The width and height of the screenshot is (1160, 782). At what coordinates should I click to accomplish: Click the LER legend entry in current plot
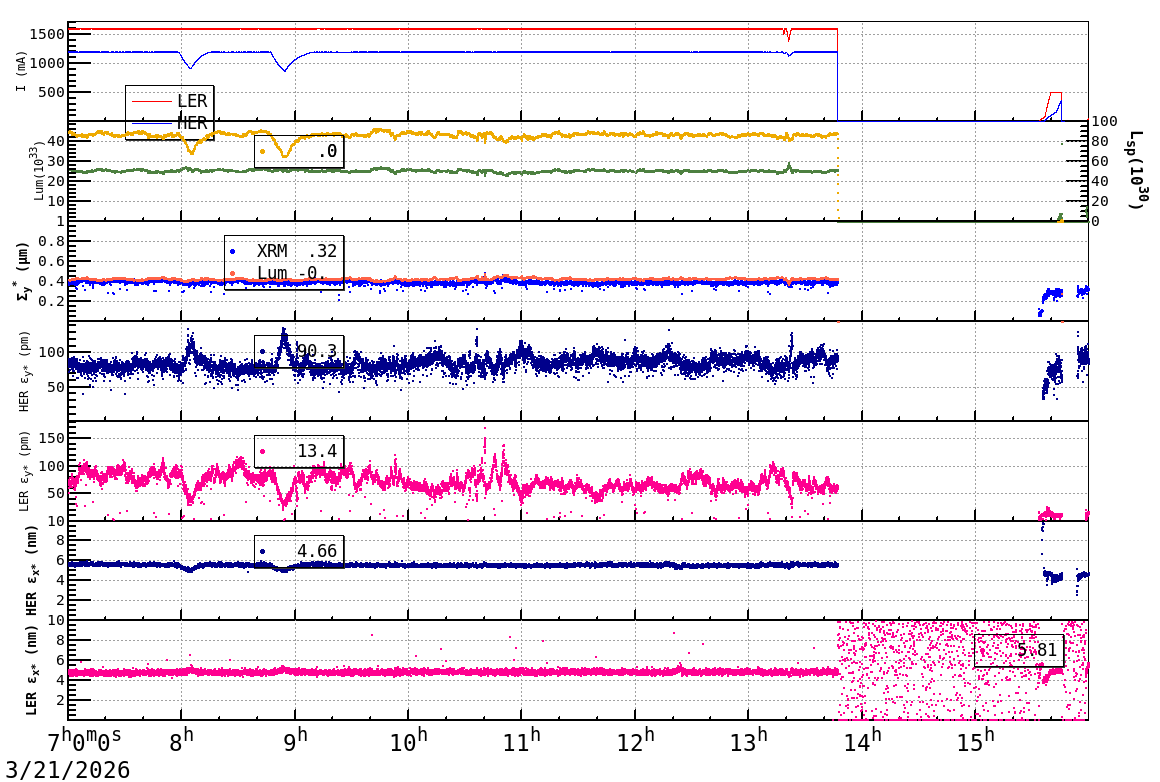click(x=169, y=101)
